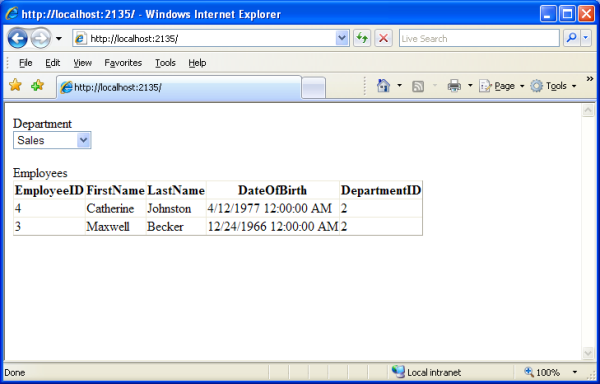Viewport: 600px width, 384px height.
Task: Open the zoom level dropdown arrow
Action: 574,372
